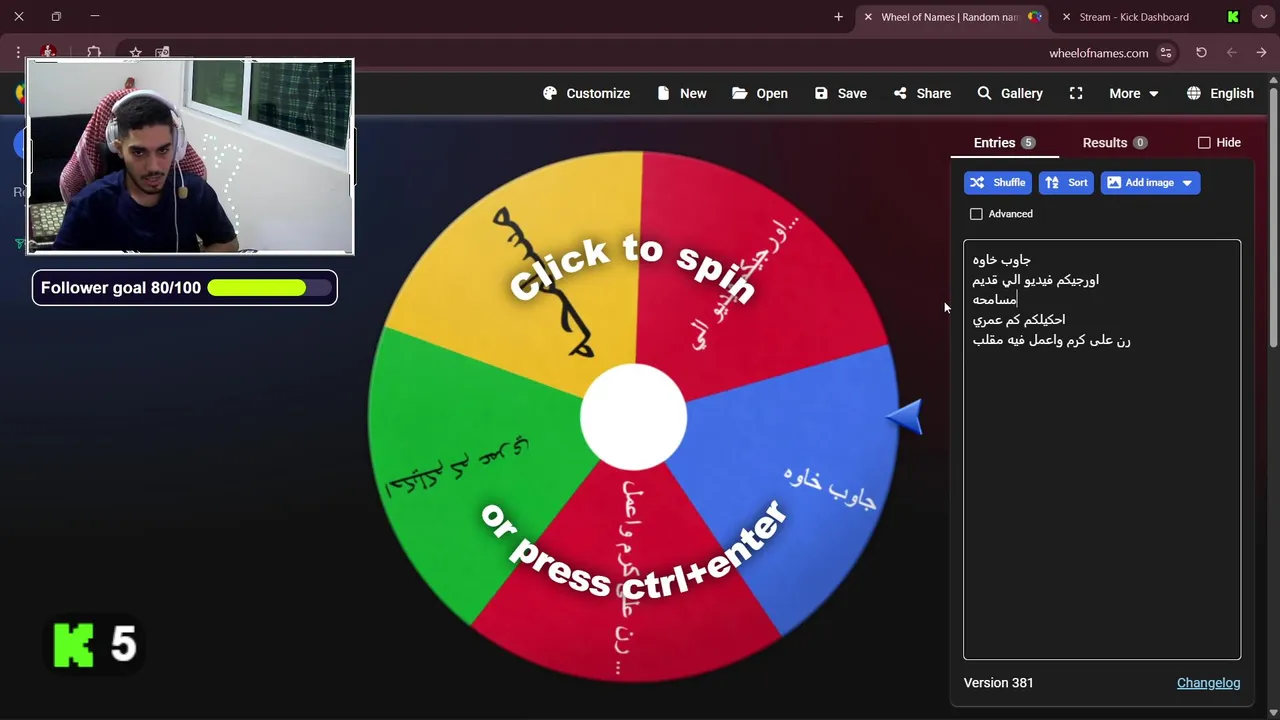The image size is (1280, 720).
Task: Click 'Version 381' text
Action: click(x=998, y=683)
